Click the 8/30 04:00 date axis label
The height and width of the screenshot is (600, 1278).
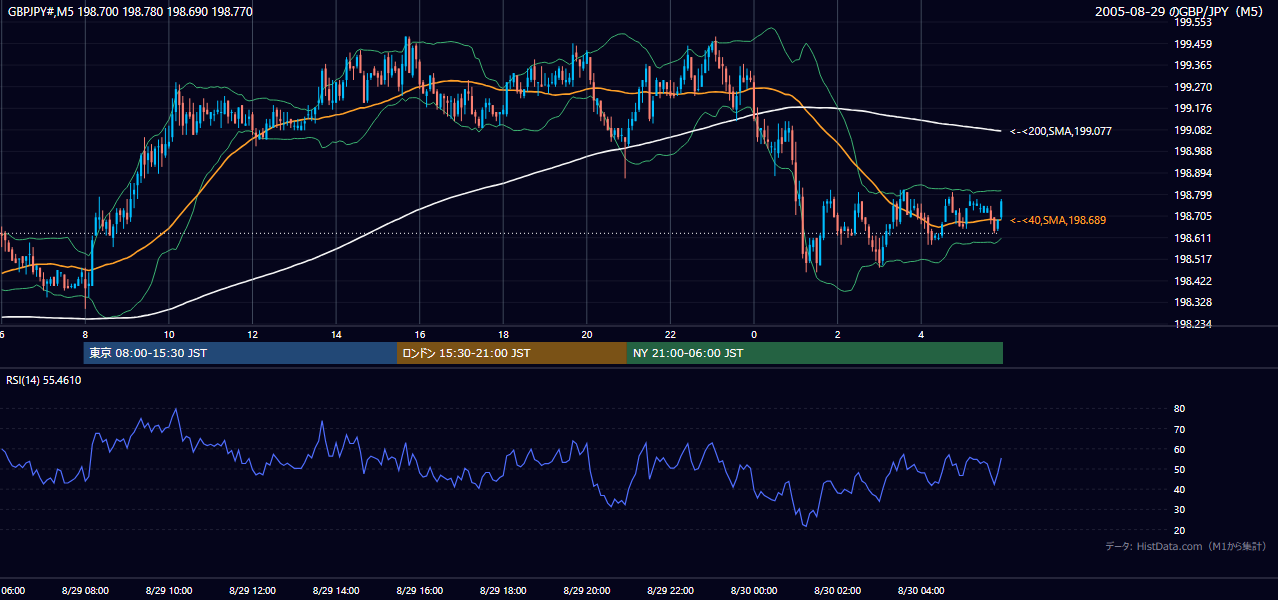pos(921,591)
